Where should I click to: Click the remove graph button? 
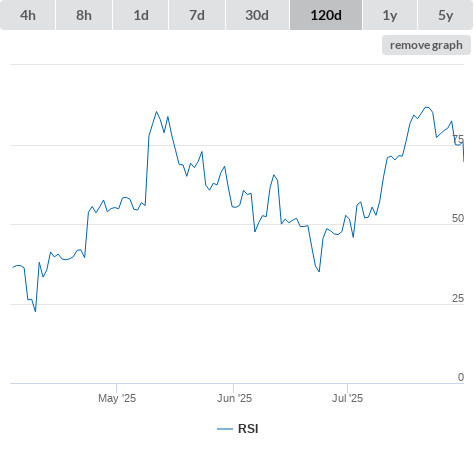click(426, 45)
